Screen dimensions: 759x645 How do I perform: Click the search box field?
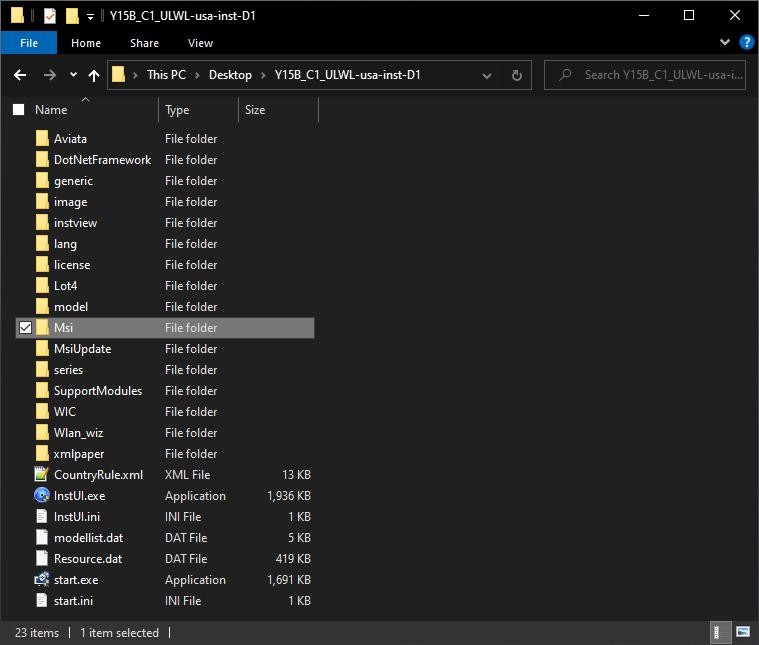pyautogui.click(x=645, y=75)
